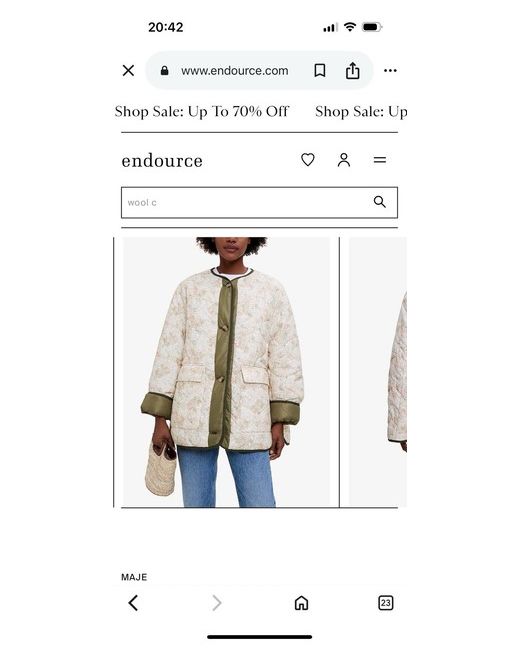This screenshot has width=520, height=650.
Task: Tap the browser home icon
Action: pos(301,603)
